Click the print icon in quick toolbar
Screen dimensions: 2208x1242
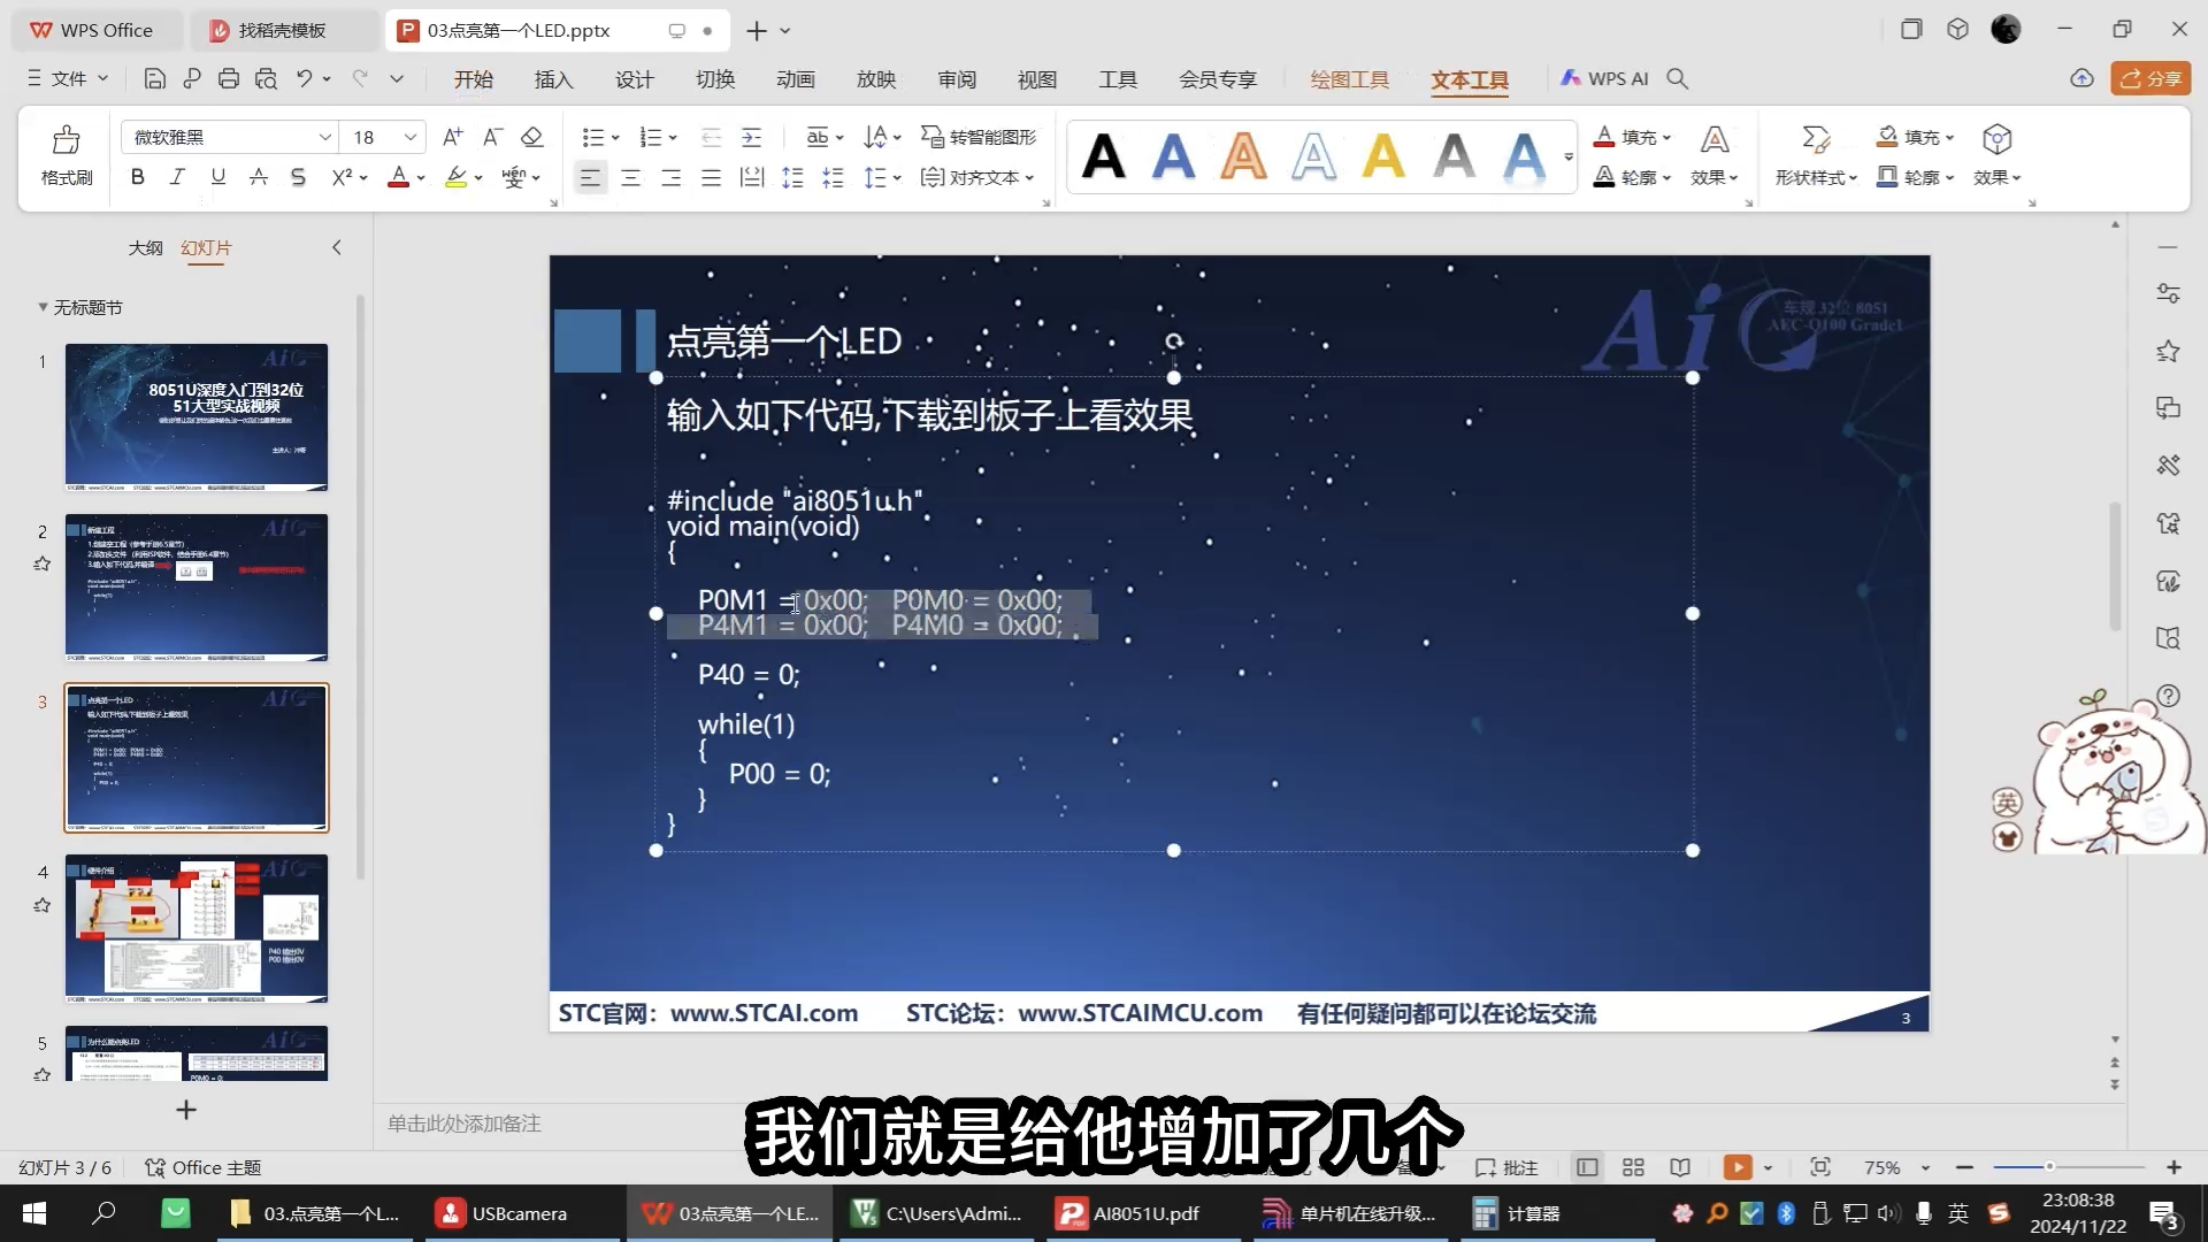(x=228, y=78)
